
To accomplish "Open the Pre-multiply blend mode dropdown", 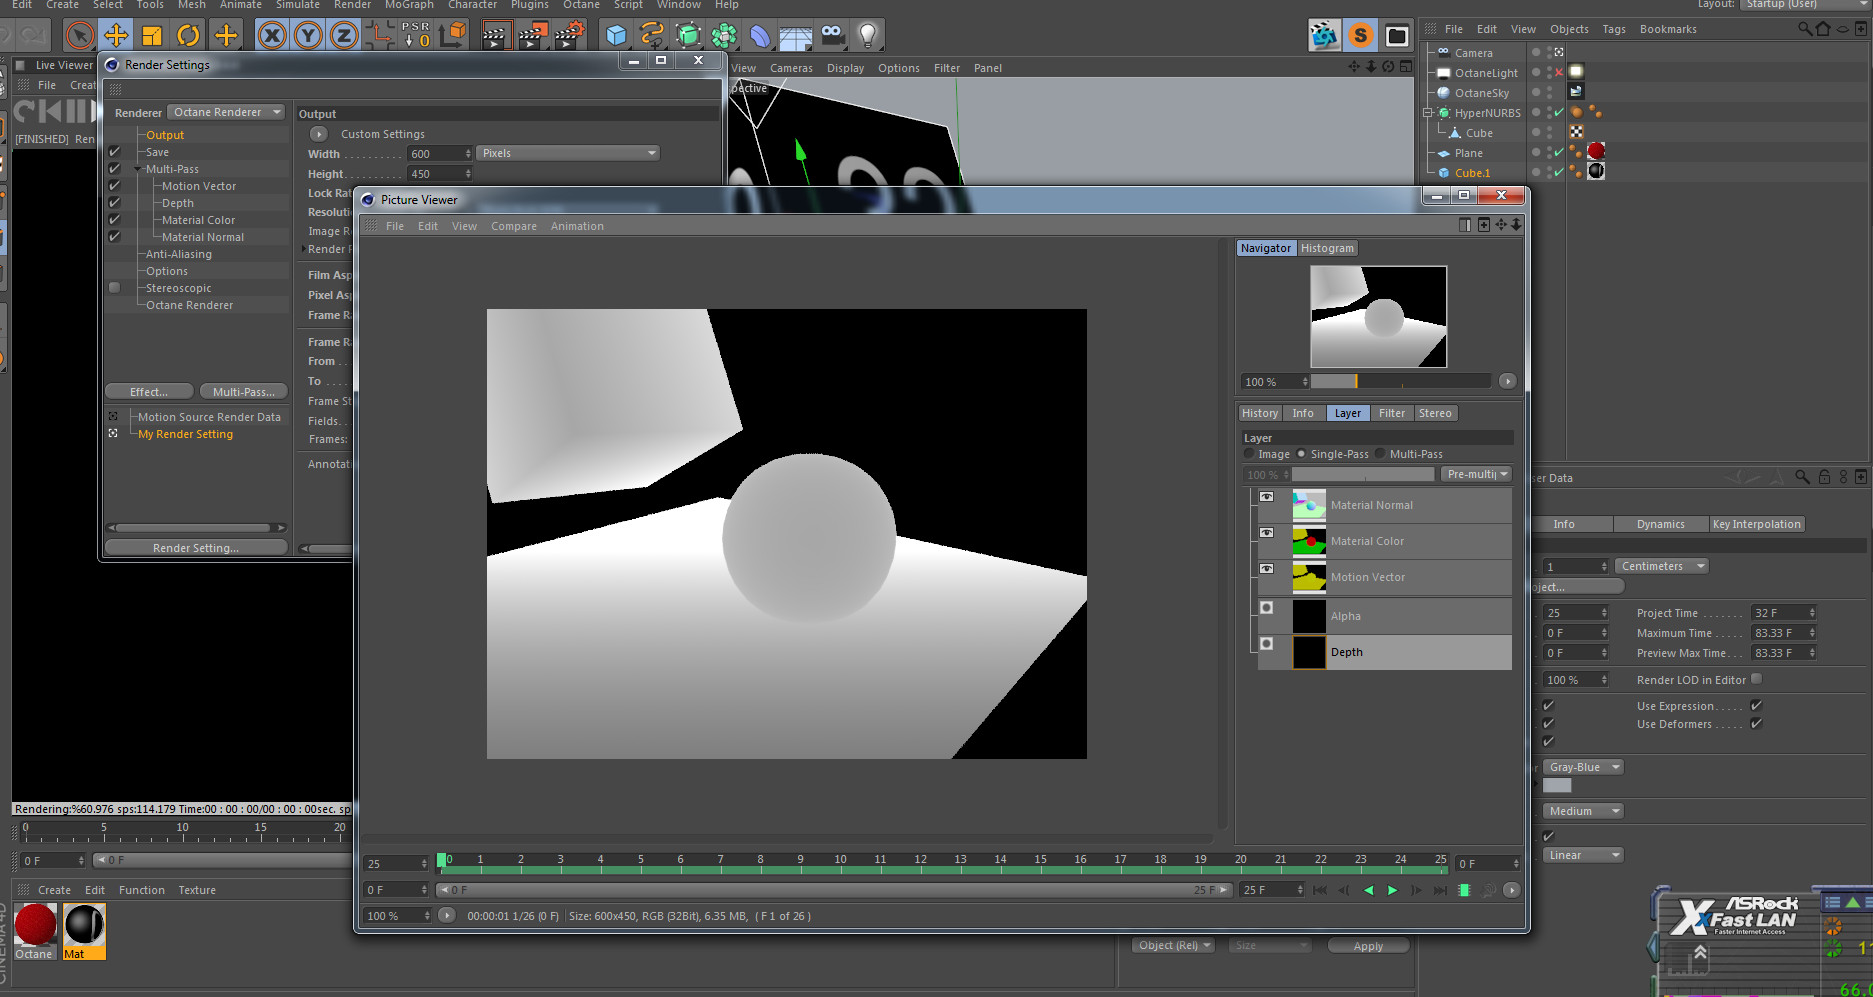I will [x=1476, y=474].
